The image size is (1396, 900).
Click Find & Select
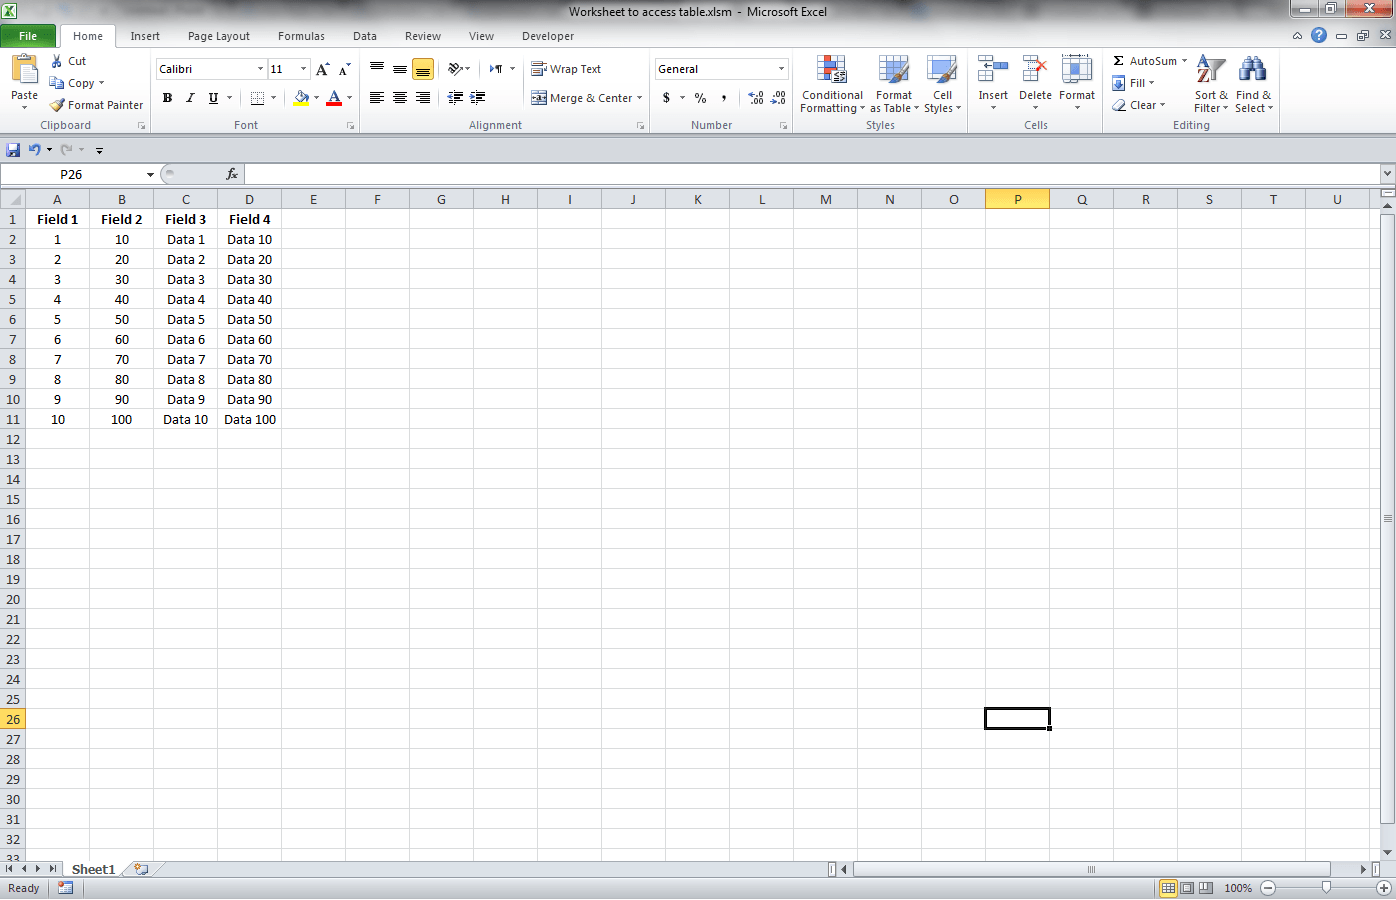1253,84
